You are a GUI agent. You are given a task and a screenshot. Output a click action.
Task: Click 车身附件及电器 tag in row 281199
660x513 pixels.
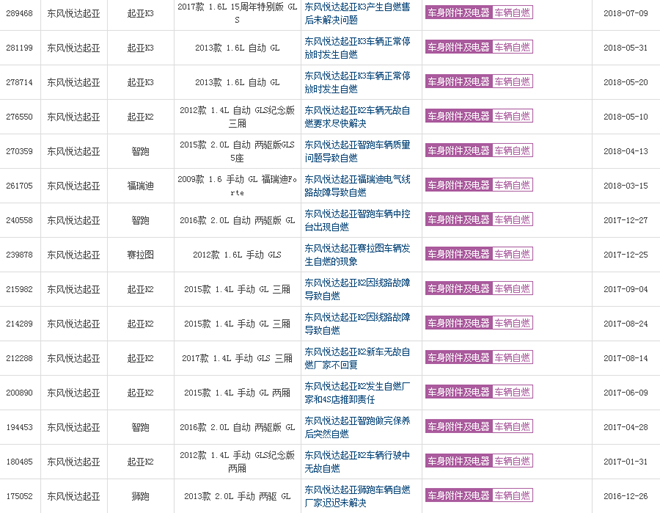(458, 47)
